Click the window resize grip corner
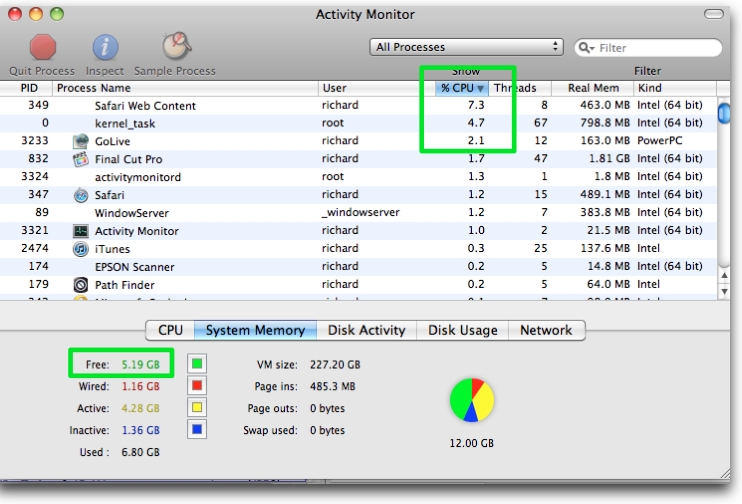This screenshot has height=504, width=742. [x=724, y=474]
